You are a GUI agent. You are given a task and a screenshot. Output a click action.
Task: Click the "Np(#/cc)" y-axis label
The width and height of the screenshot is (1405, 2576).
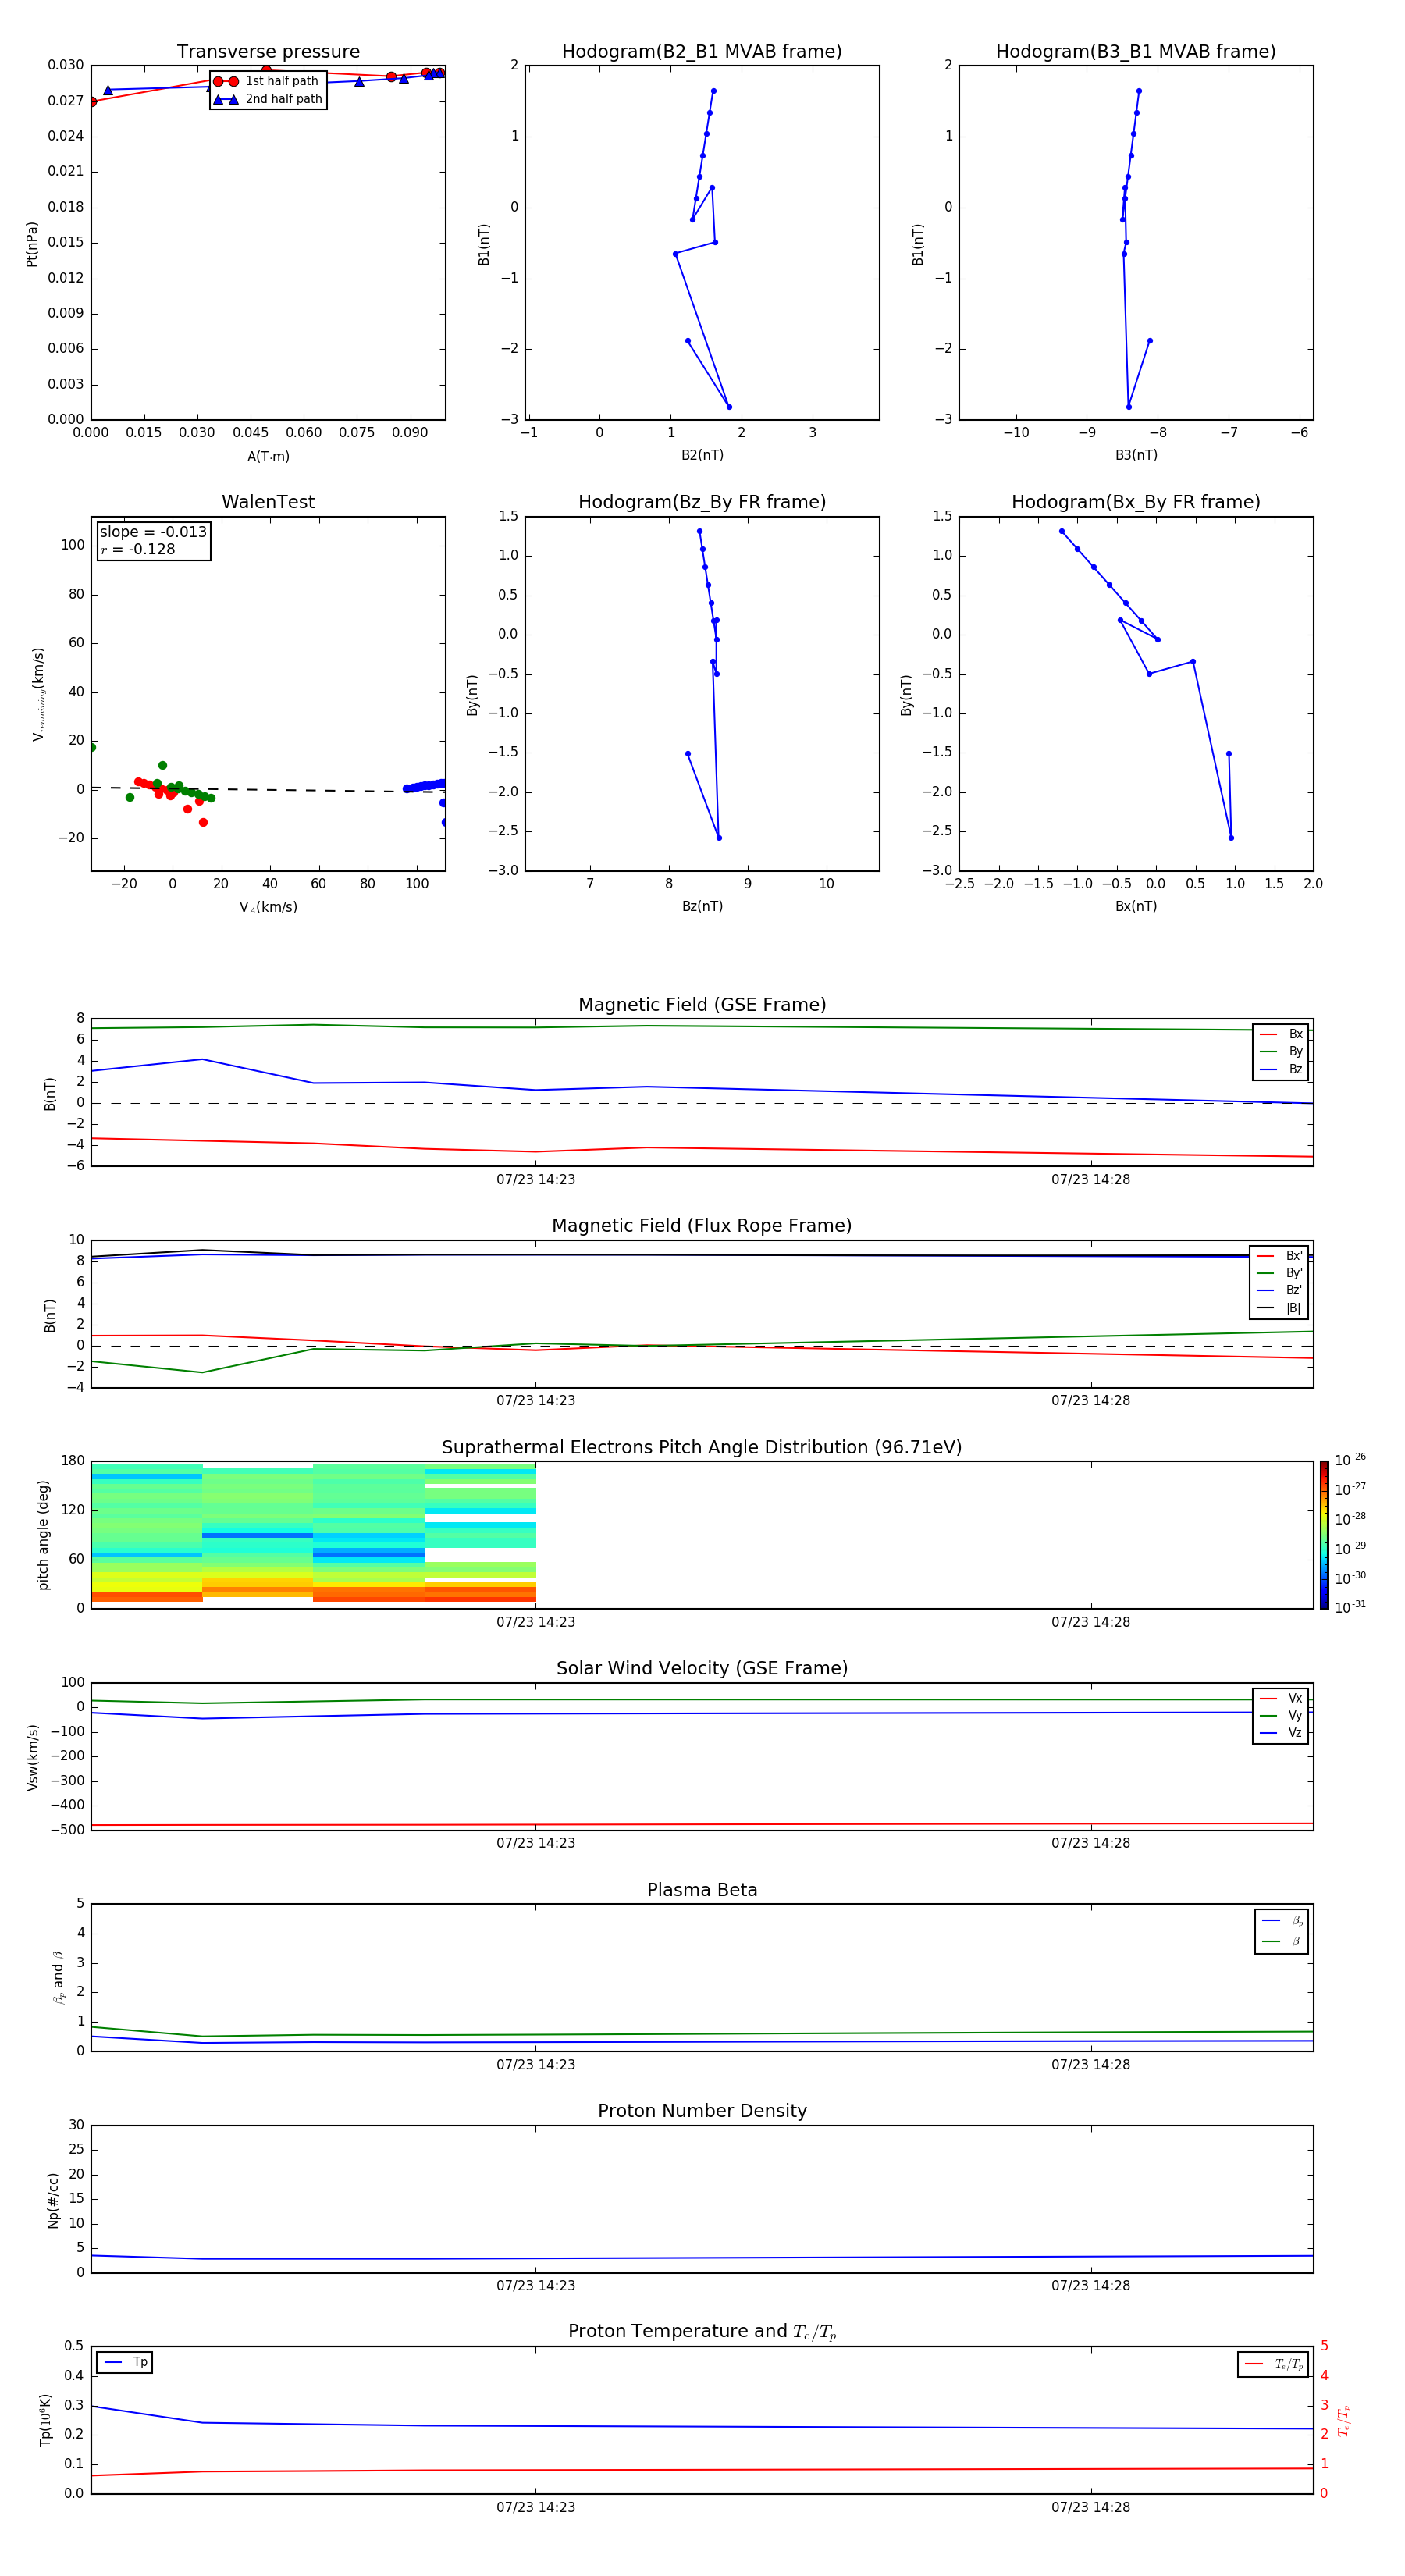(x=53, y=2200)
